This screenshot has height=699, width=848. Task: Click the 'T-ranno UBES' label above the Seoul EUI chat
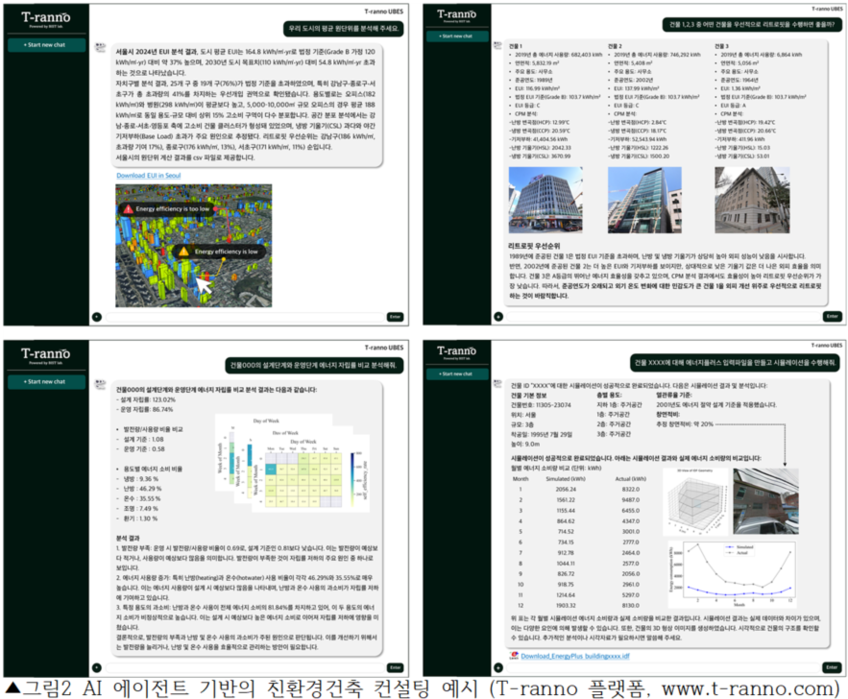pos(384,11)
